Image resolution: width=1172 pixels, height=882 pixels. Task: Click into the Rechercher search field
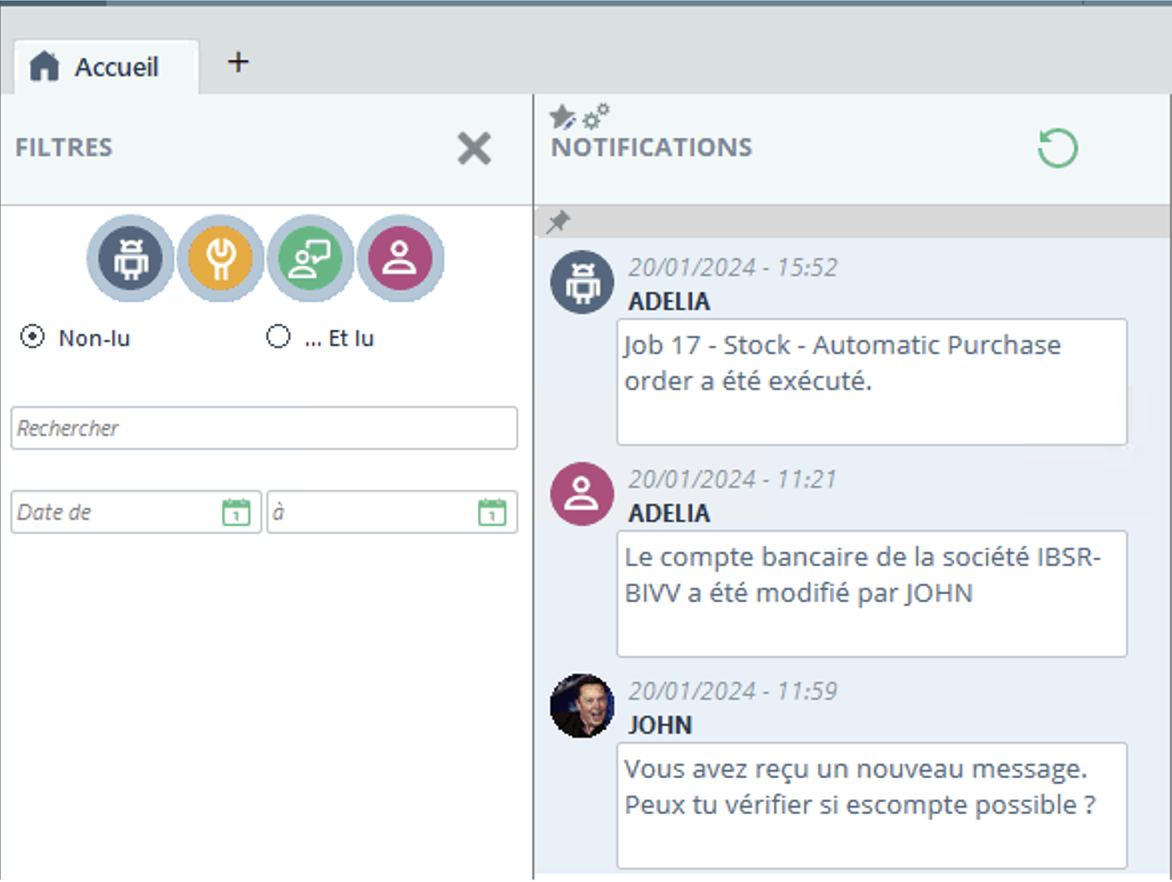[264, 428]
